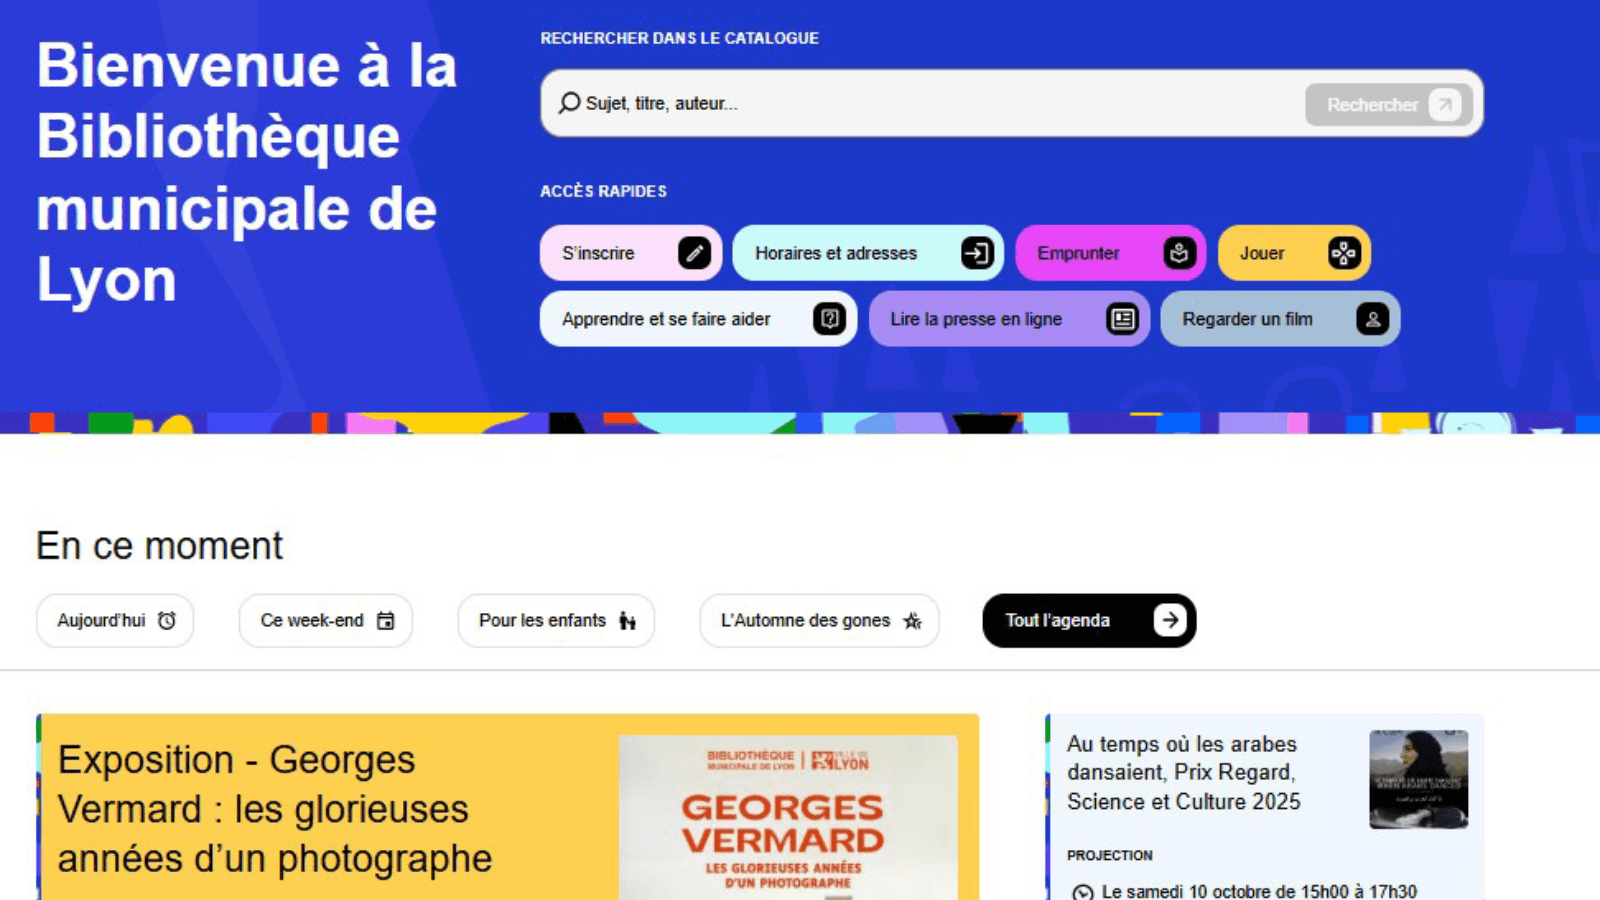This screenshot has width=1600, height=900.
Task: Open Lire la presse en ligne
Action: [1009, 319]
